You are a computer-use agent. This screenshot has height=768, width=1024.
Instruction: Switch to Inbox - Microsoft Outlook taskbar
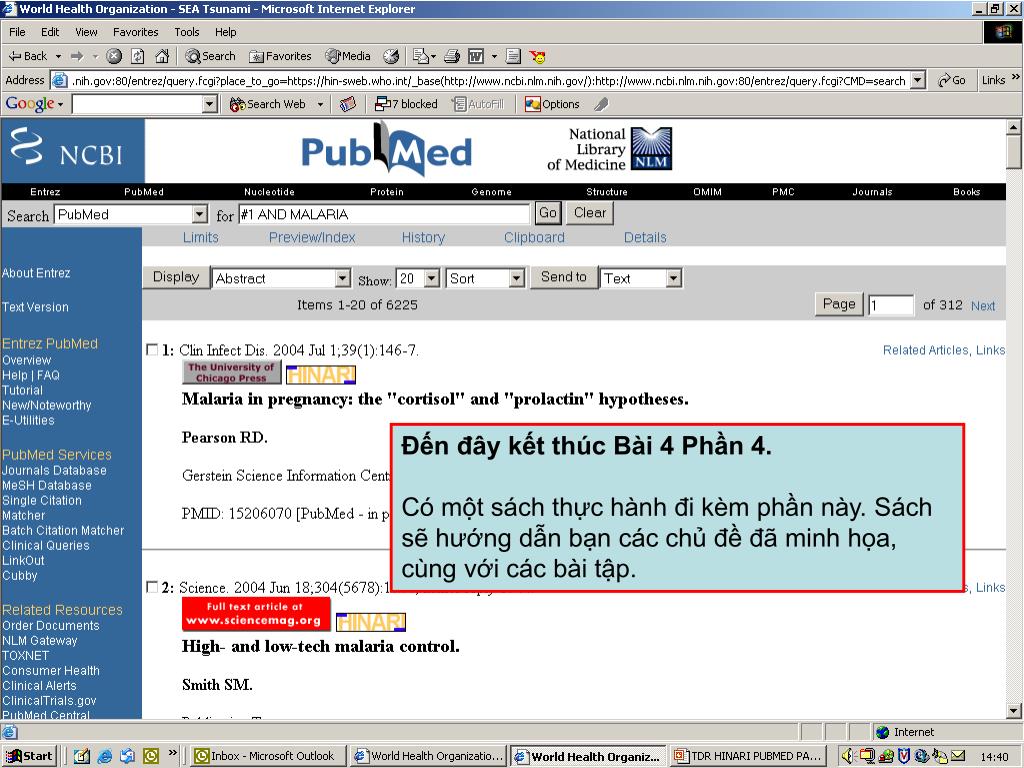[266, 756]
